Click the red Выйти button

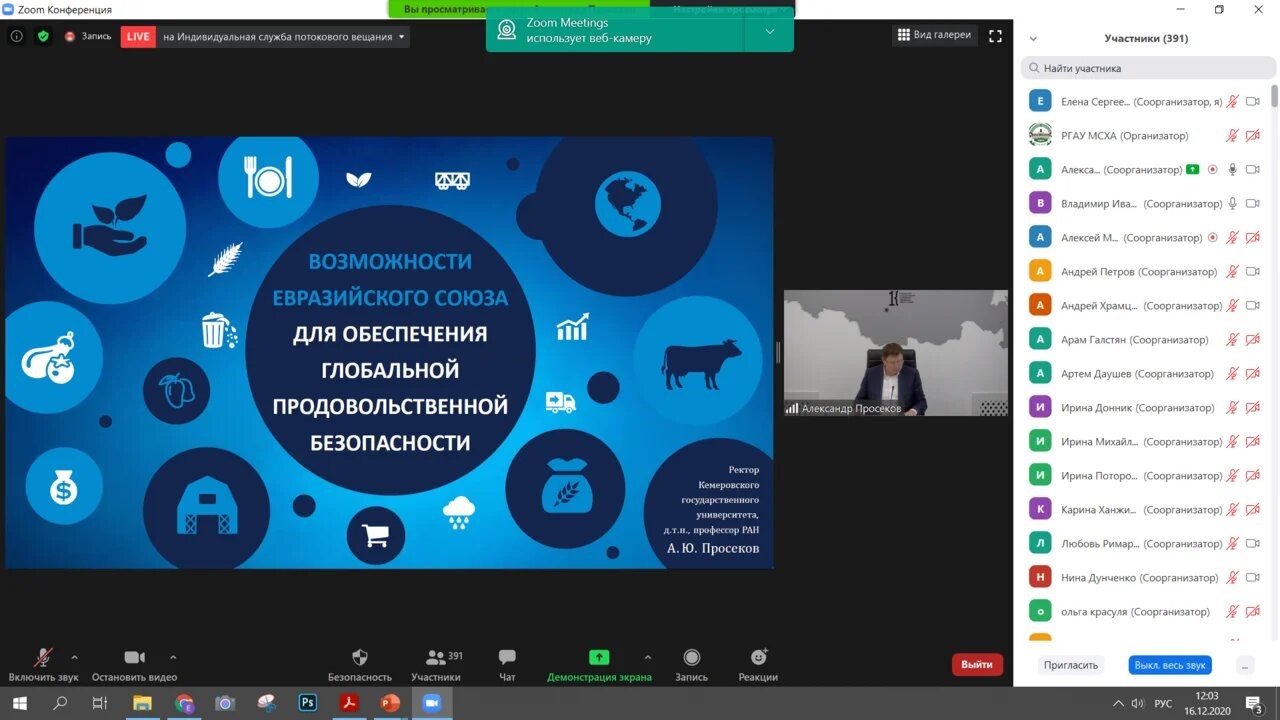pyautogui.click(x=976, y=664)
